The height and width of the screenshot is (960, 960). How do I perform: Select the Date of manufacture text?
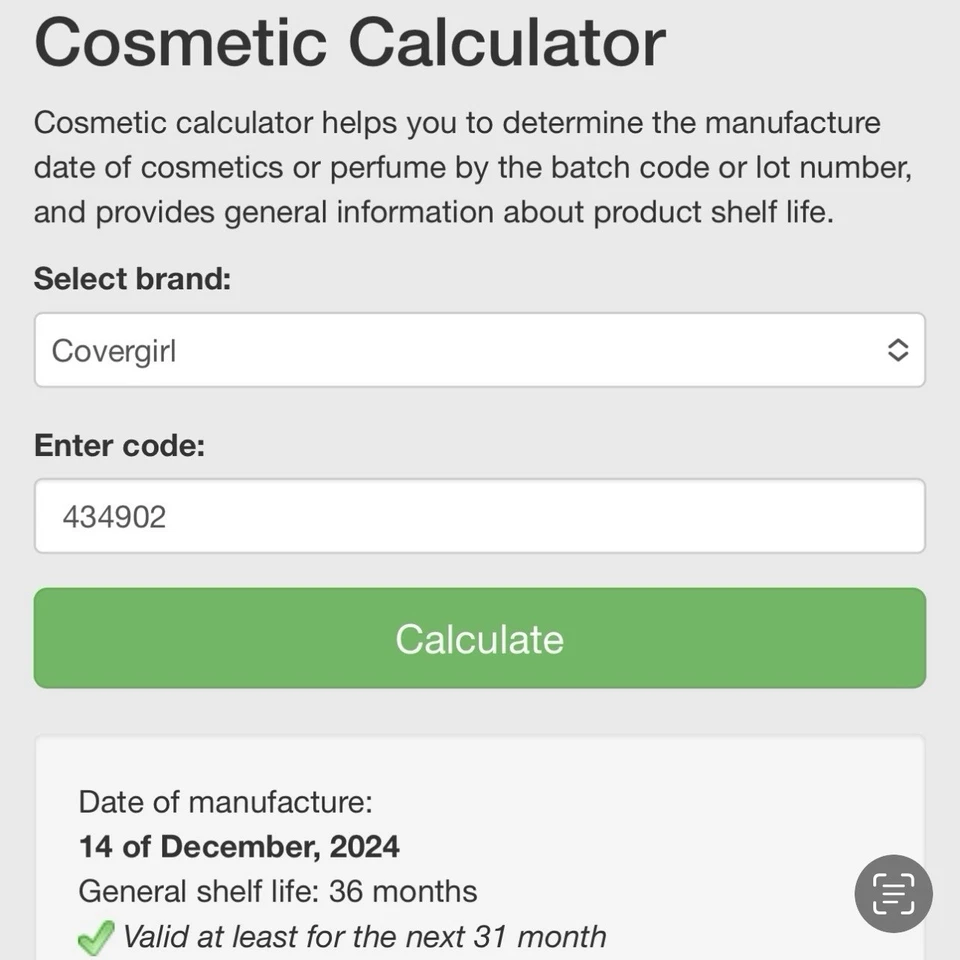click(225, 802)
